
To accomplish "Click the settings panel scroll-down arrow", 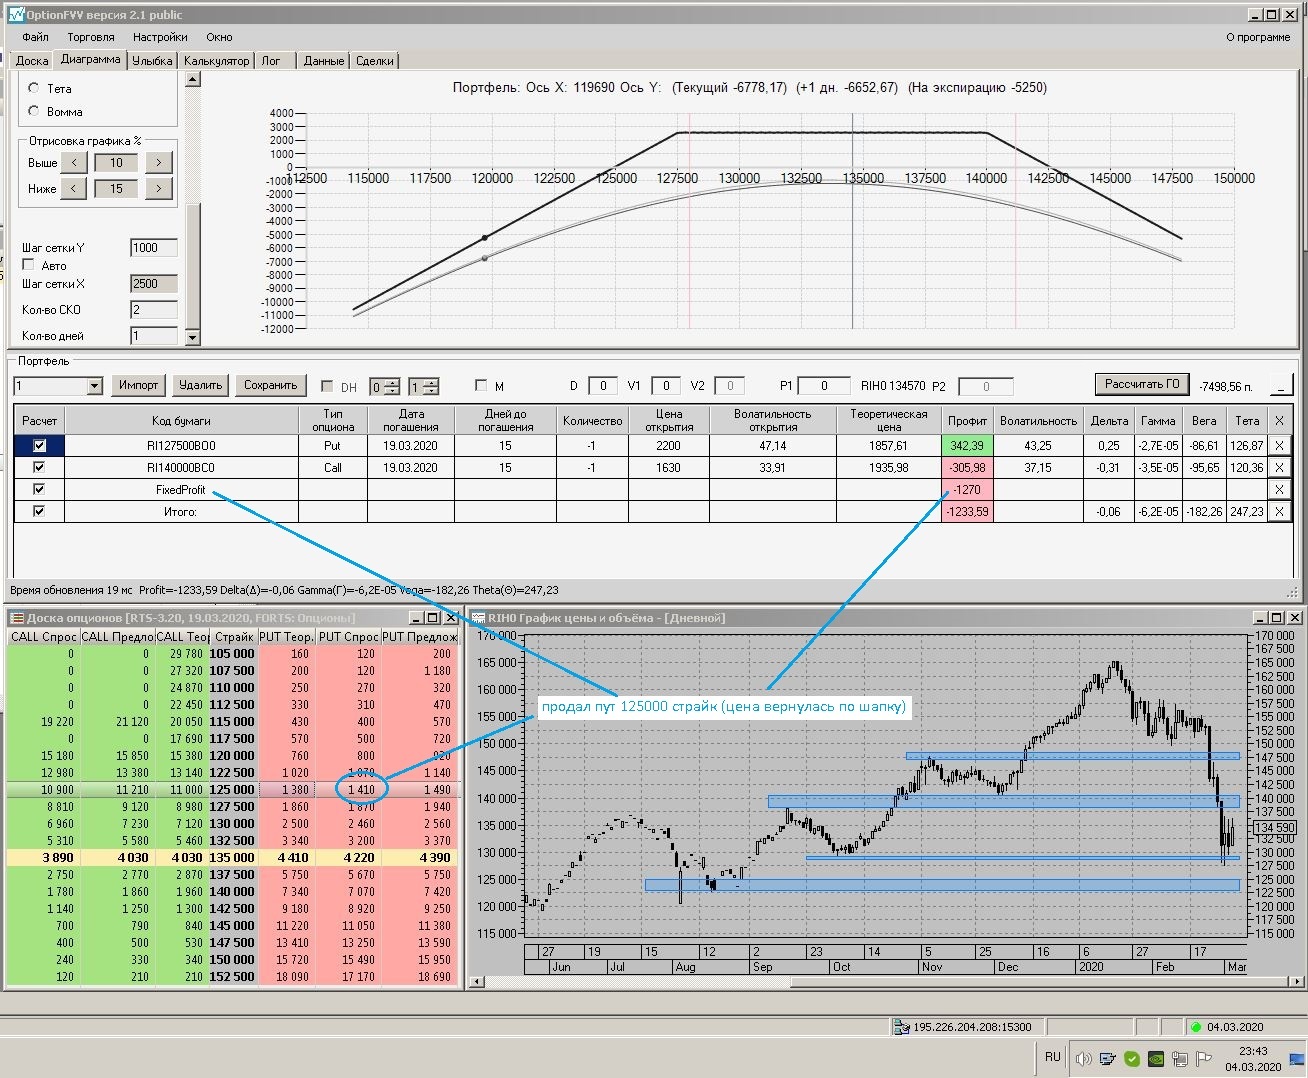I will coord(193,338).
